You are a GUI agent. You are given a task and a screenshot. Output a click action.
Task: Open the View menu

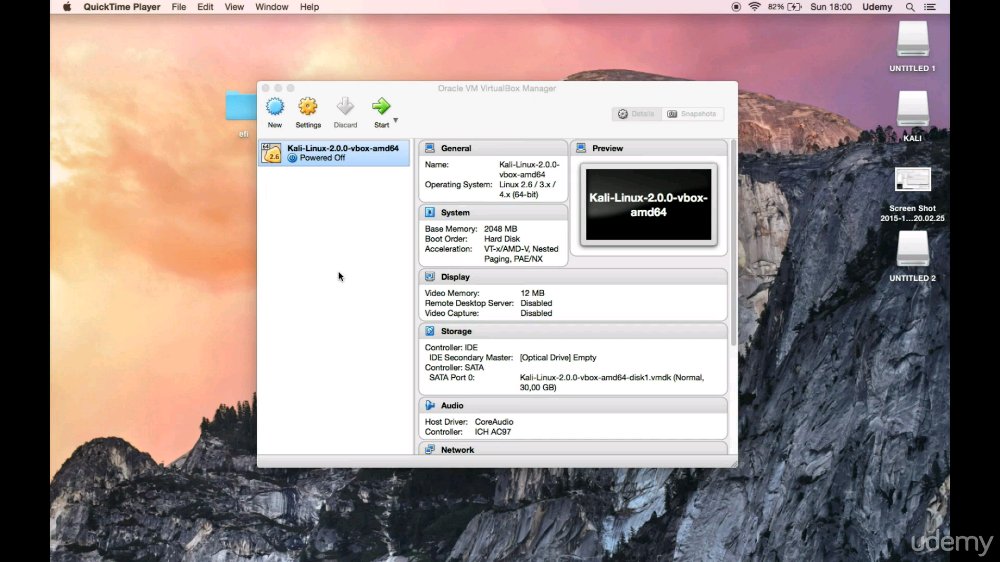point(234,7)
